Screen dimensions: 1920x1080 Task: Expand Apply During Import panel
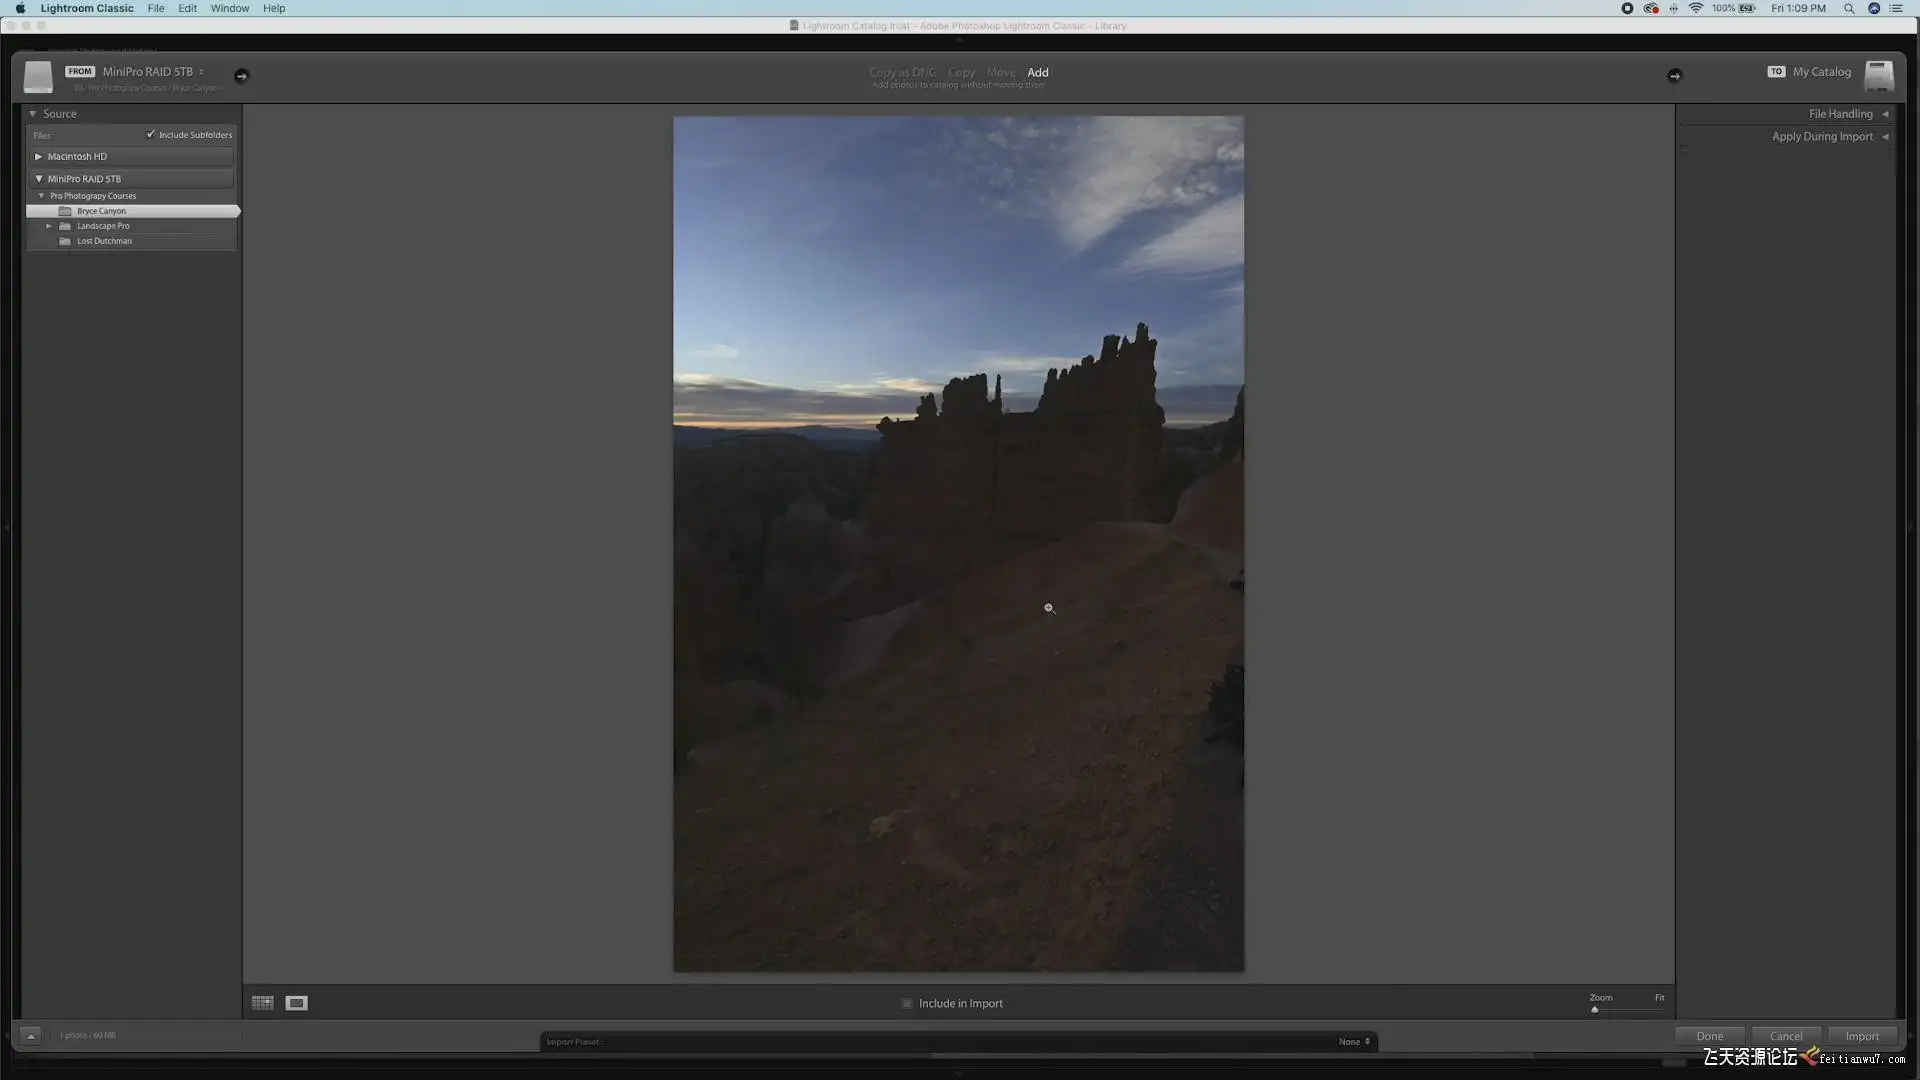click(1885, 137)
